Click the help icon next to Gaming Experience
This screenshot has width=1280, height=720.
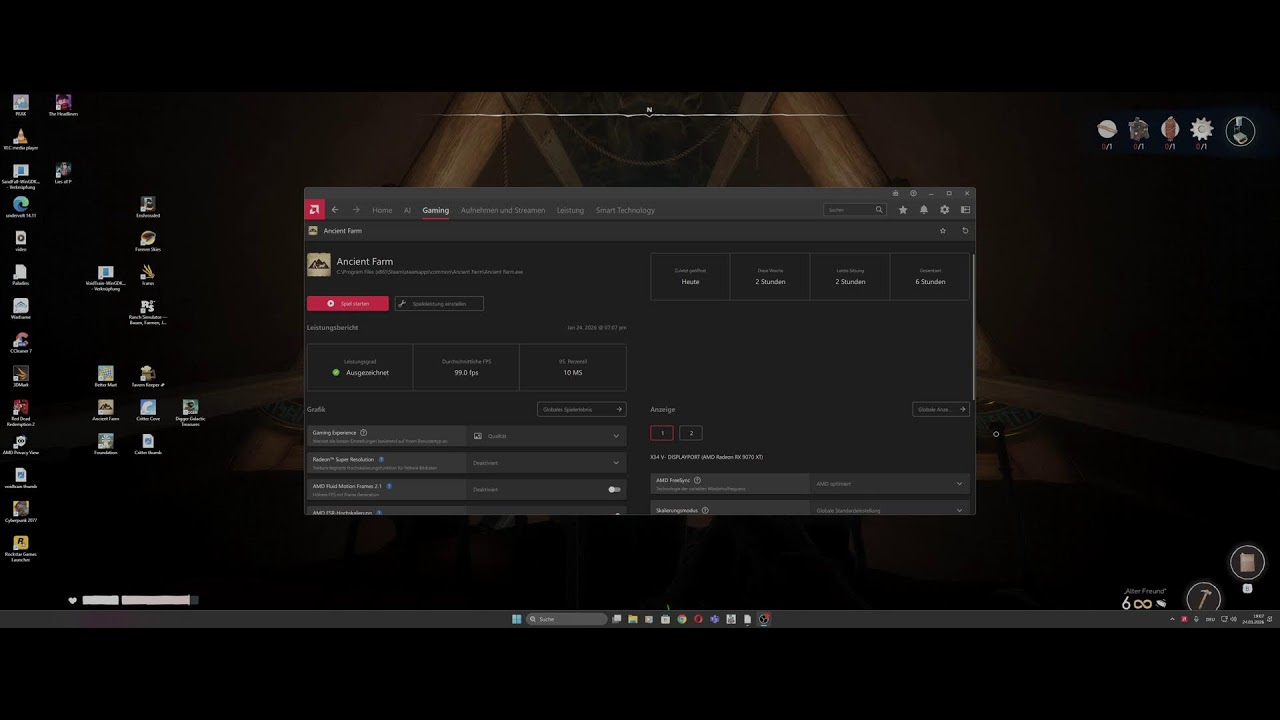[x=363, y=433]
